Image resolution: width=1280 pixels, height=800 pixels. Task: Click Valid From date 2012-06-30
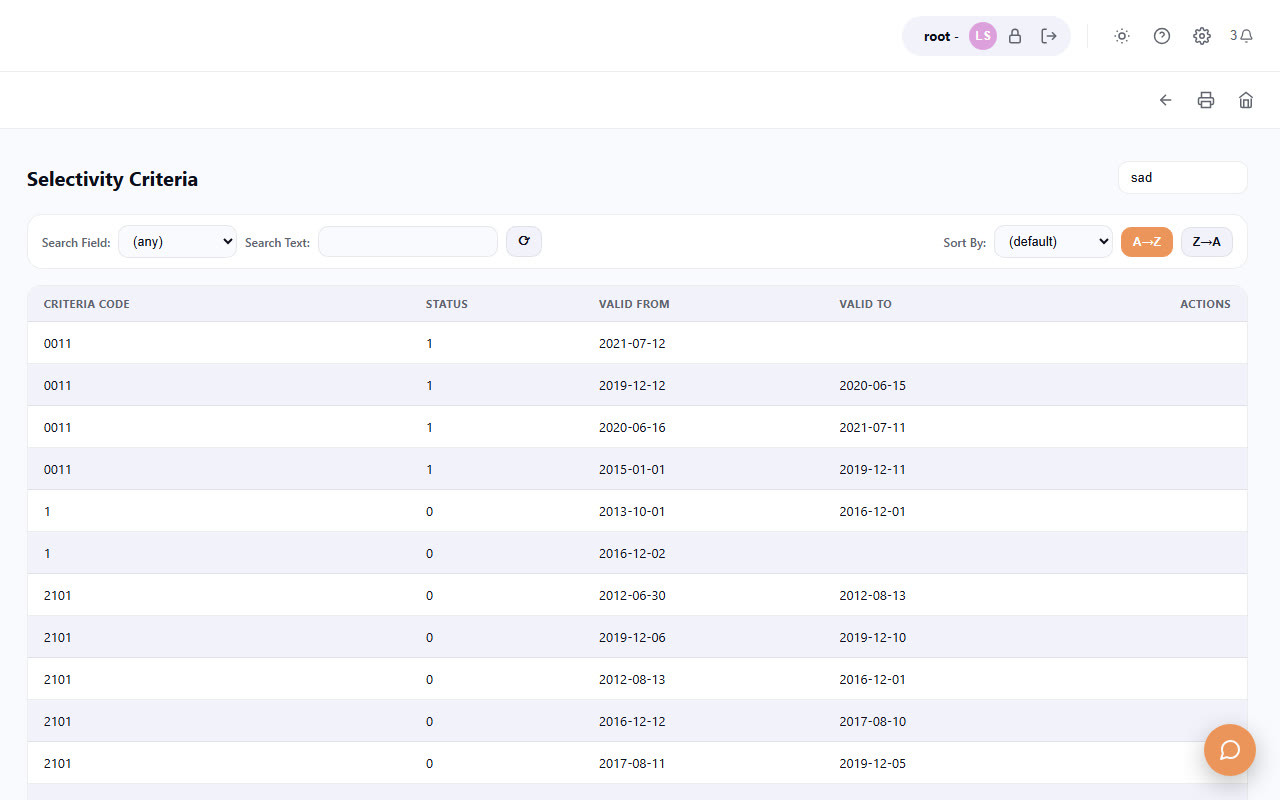click(632, 595)
